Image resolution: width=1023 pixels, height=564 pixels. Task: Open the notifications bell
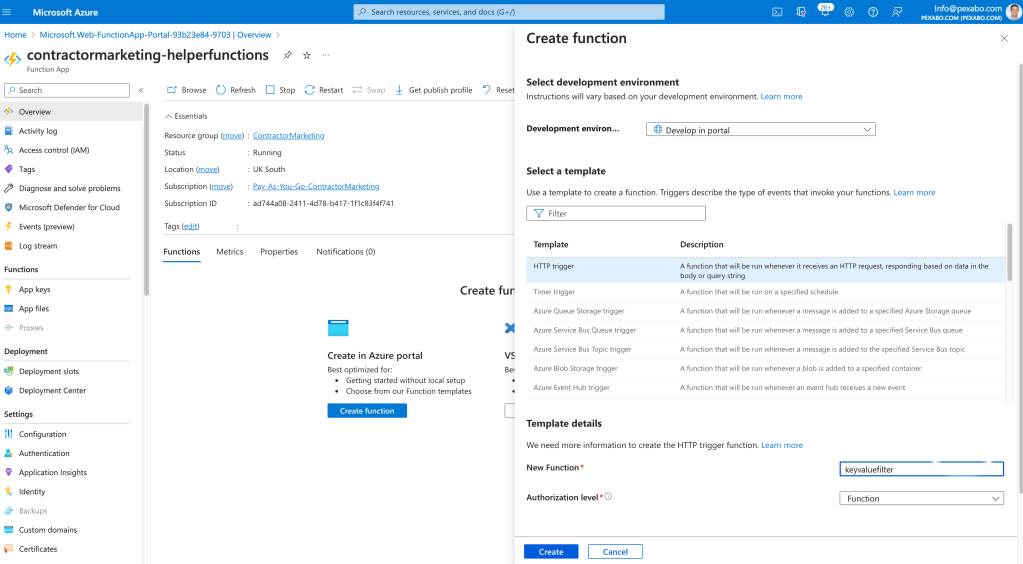[x=825, y=12]
